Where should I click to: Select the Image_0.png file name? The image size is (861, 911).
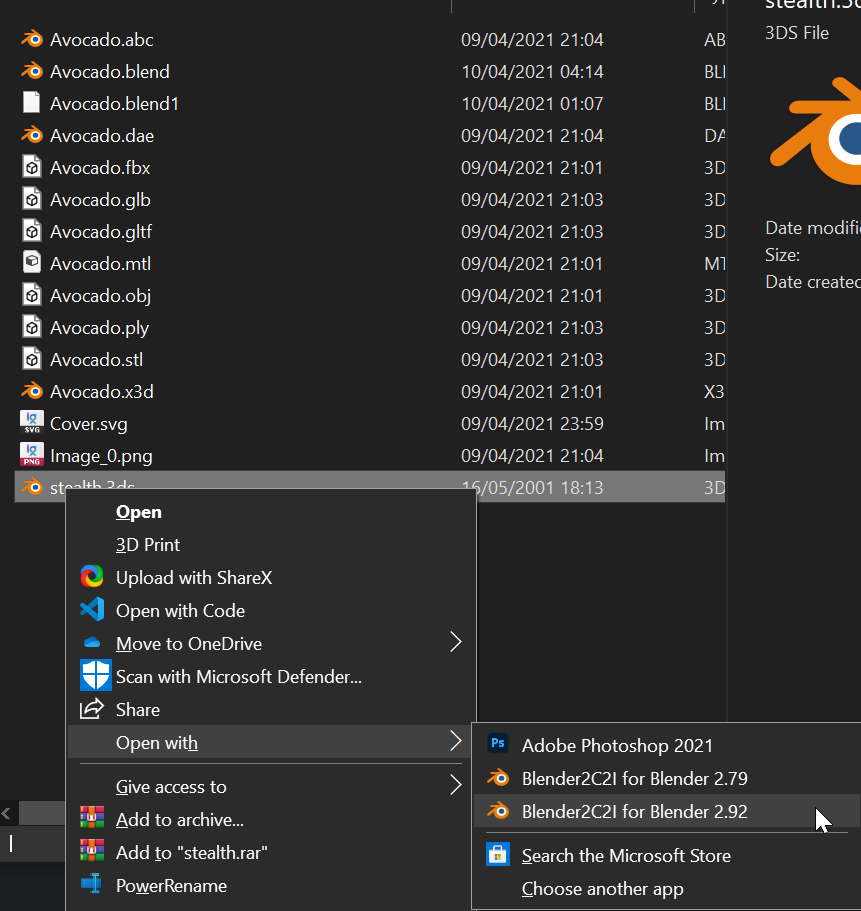pos(101,456)
